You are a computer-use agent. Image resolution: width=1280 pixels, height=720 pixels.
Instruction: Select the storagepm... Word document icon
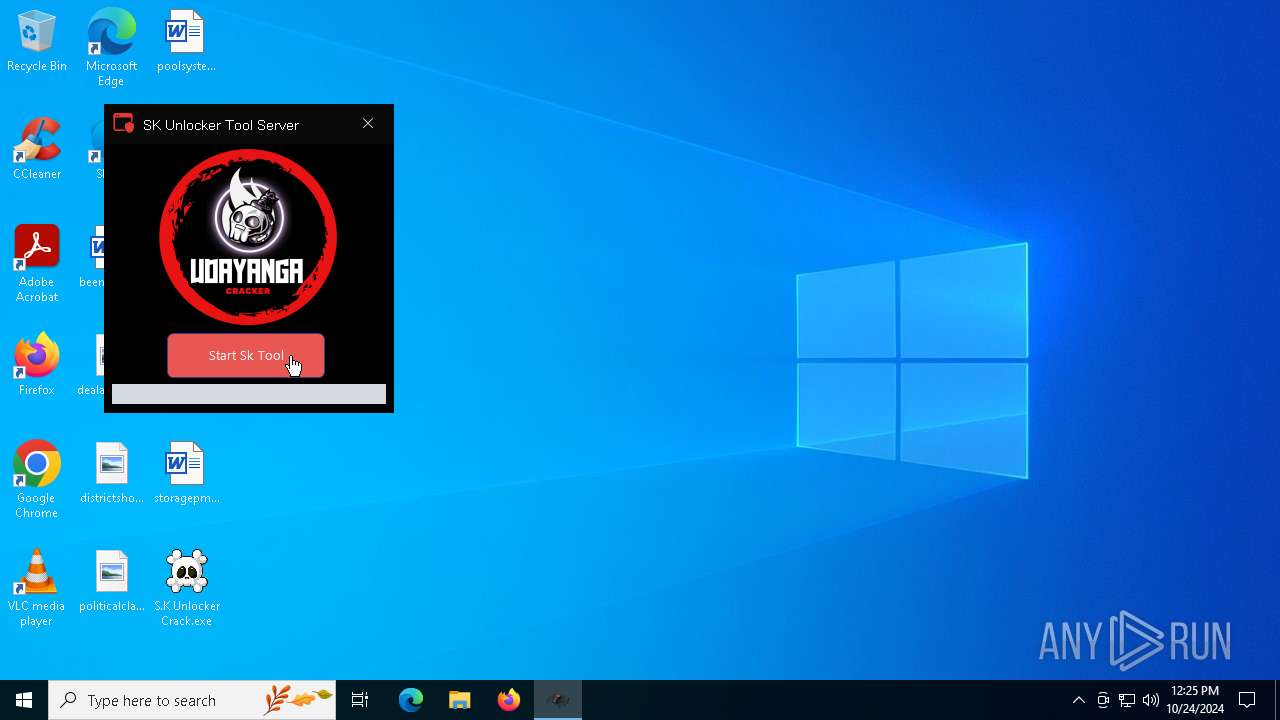click(186, 474)
